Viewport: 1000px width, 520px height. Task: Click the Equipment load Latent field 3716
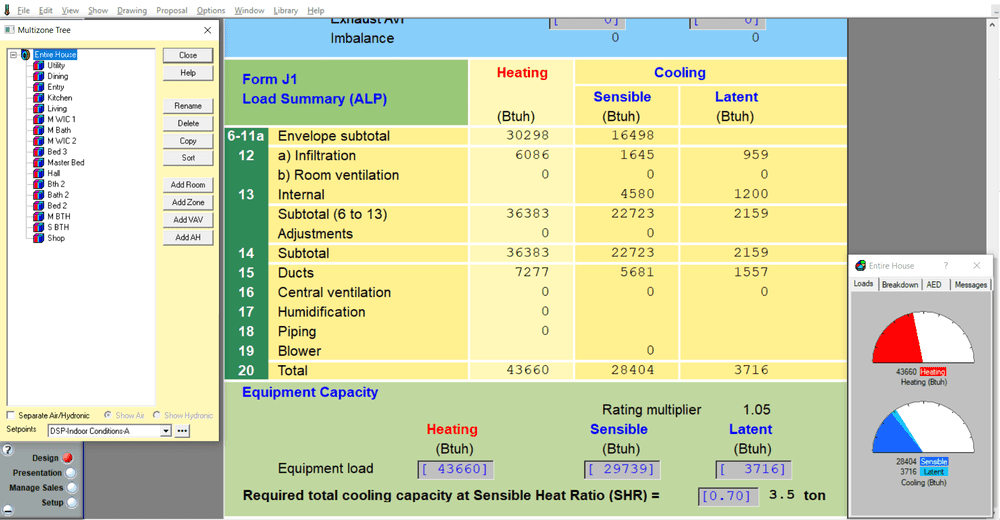753,470
